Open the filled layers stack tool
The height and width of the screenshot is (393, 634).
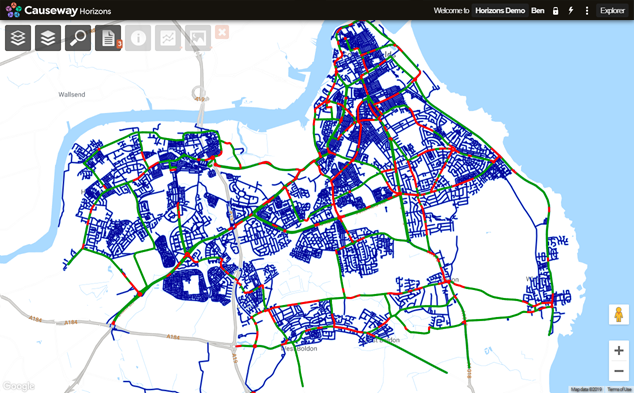(48, 38)
